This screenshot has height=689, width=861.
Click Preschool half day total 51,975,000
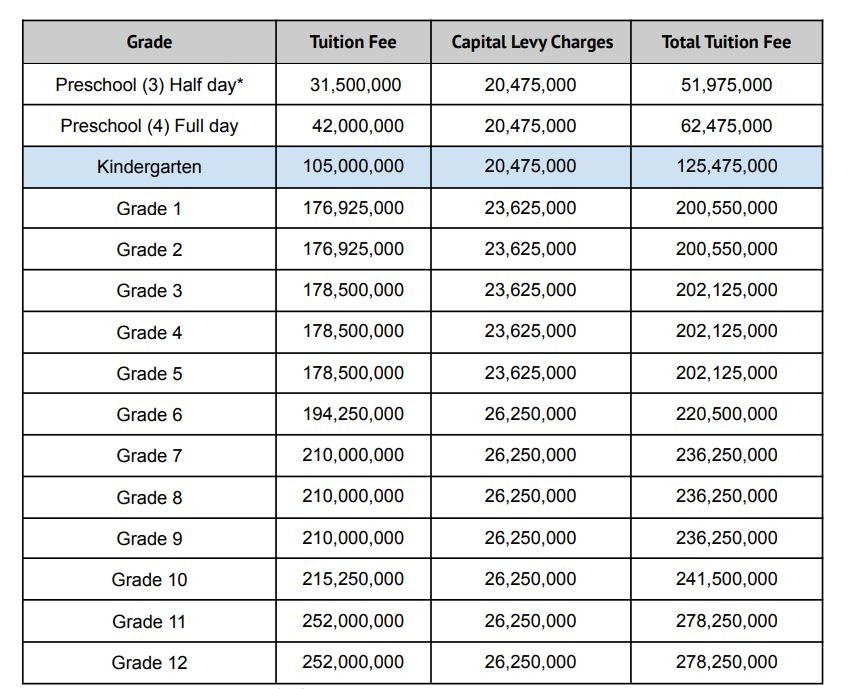coord(726,85)
